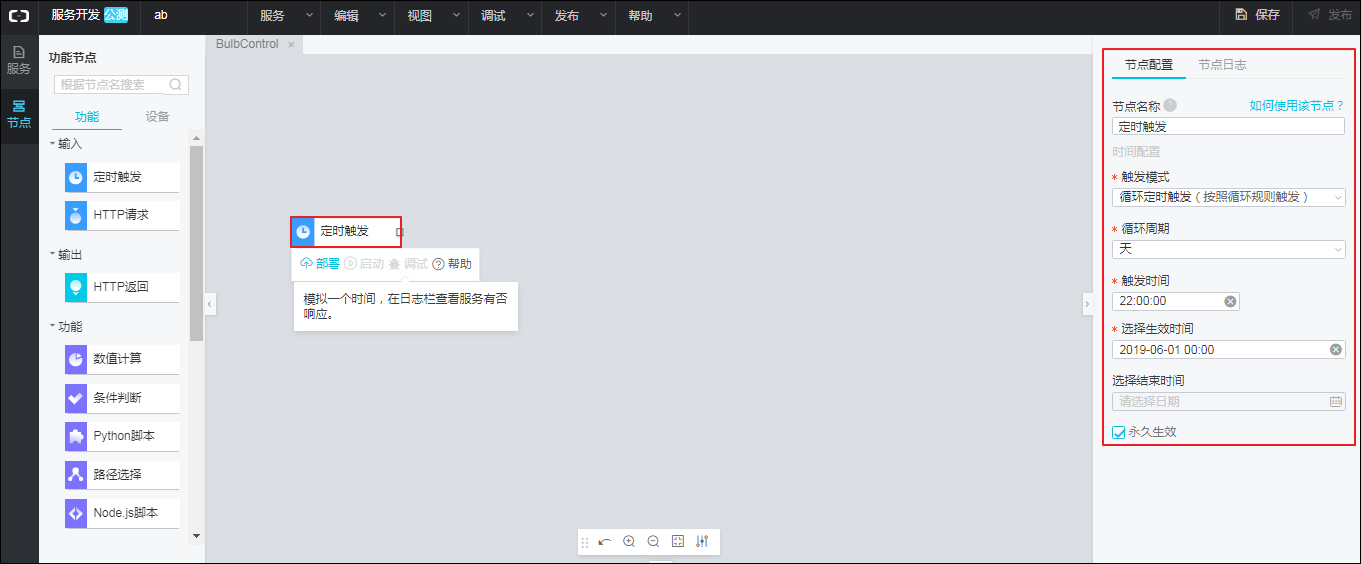Click 调试 in the node action bar
The height and width of the screenshot is (564, 1361).
pyautogui.click(x=408, y=264)
